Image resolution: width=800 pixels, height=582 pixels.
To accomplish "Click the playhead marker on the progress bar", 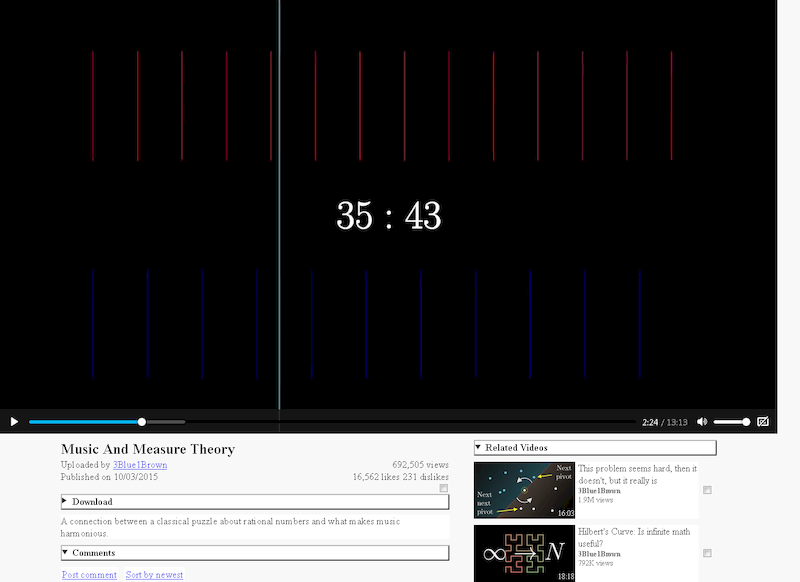I will pos(143,421).
